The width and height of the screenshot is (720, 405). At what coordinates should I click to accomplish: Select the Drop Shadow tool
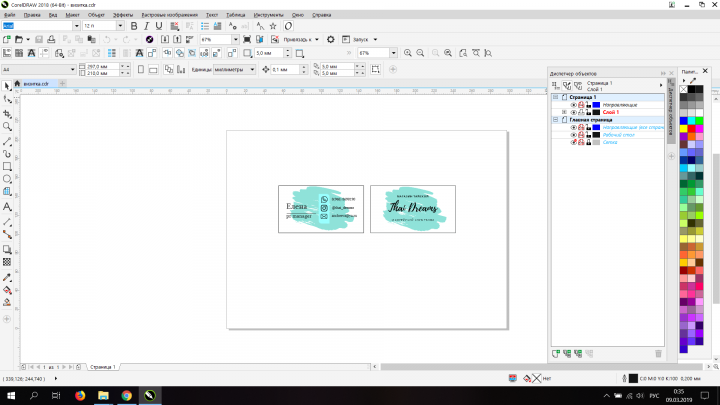tap(7, 249)
